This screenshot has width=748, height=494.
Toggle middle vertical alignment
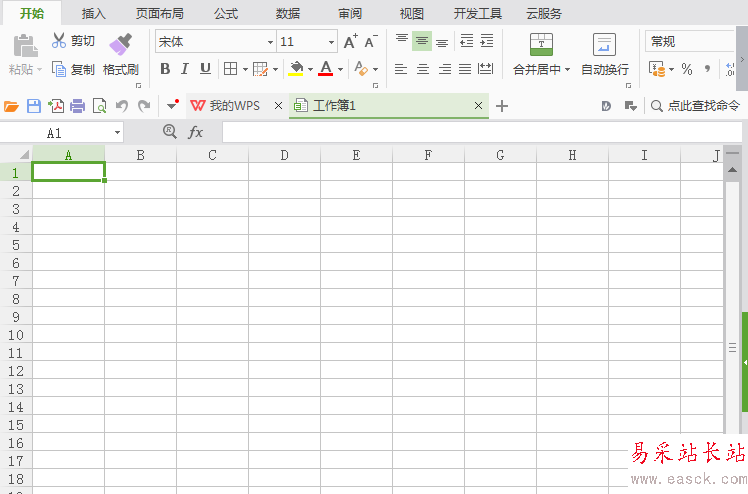pos(422,41)
